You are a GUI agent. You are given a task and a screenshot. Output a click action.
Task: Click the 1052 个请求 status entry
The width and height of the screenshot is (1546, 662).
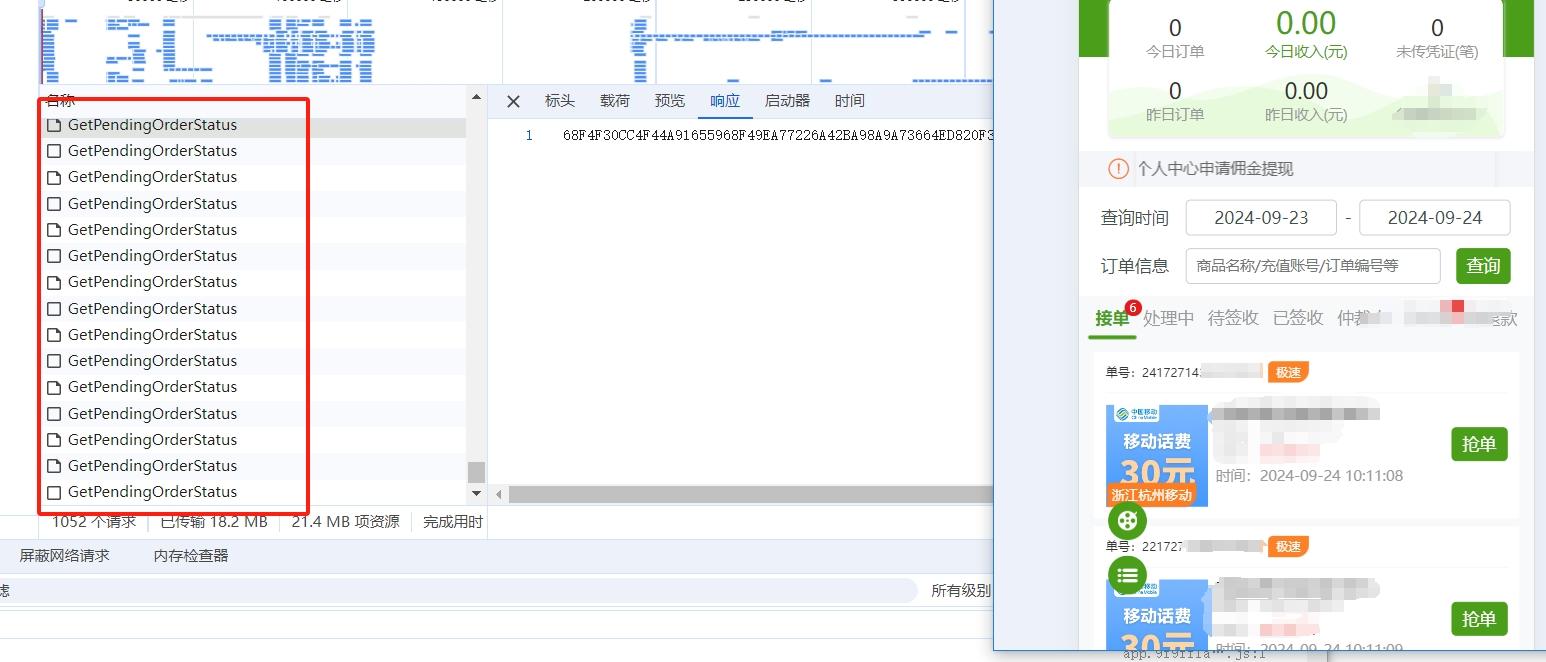click(x=94, y=521)
